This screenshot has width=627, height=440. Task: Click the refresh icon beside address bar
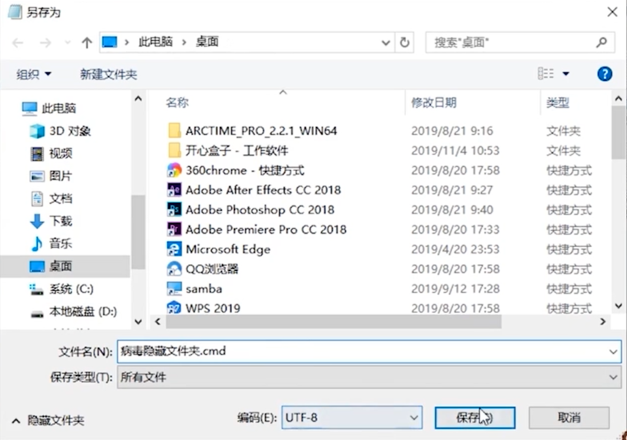point(404,42)
